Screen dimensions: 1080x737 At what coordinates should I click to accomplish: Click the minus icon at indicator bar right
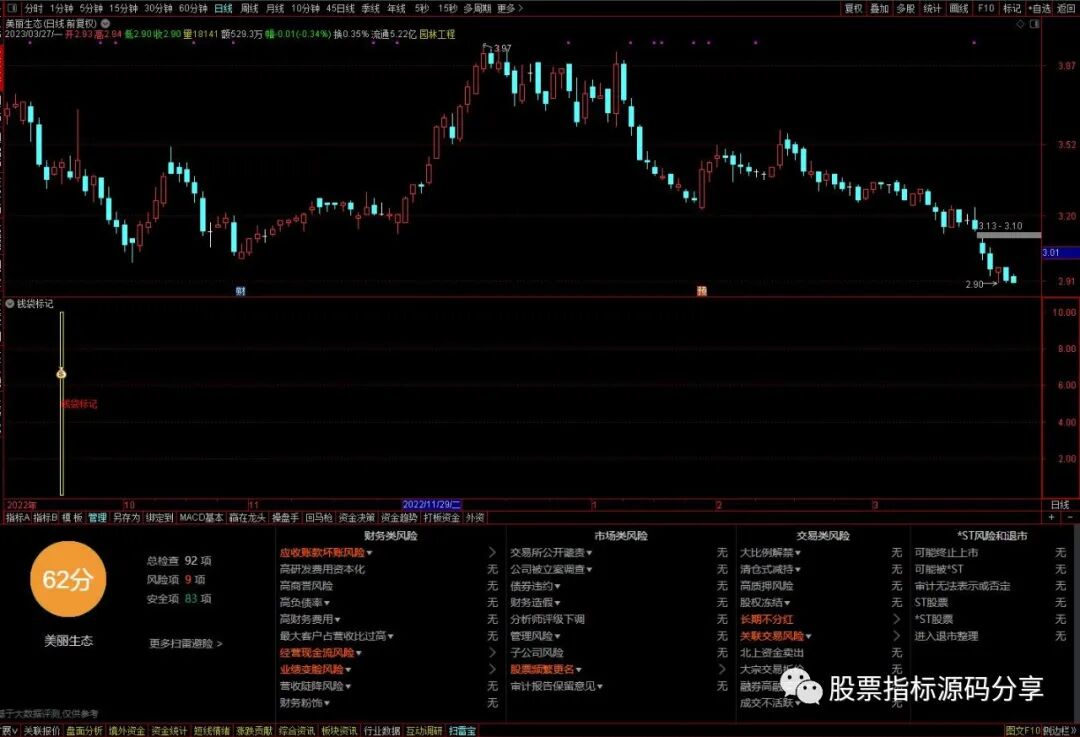point(1070,517)
